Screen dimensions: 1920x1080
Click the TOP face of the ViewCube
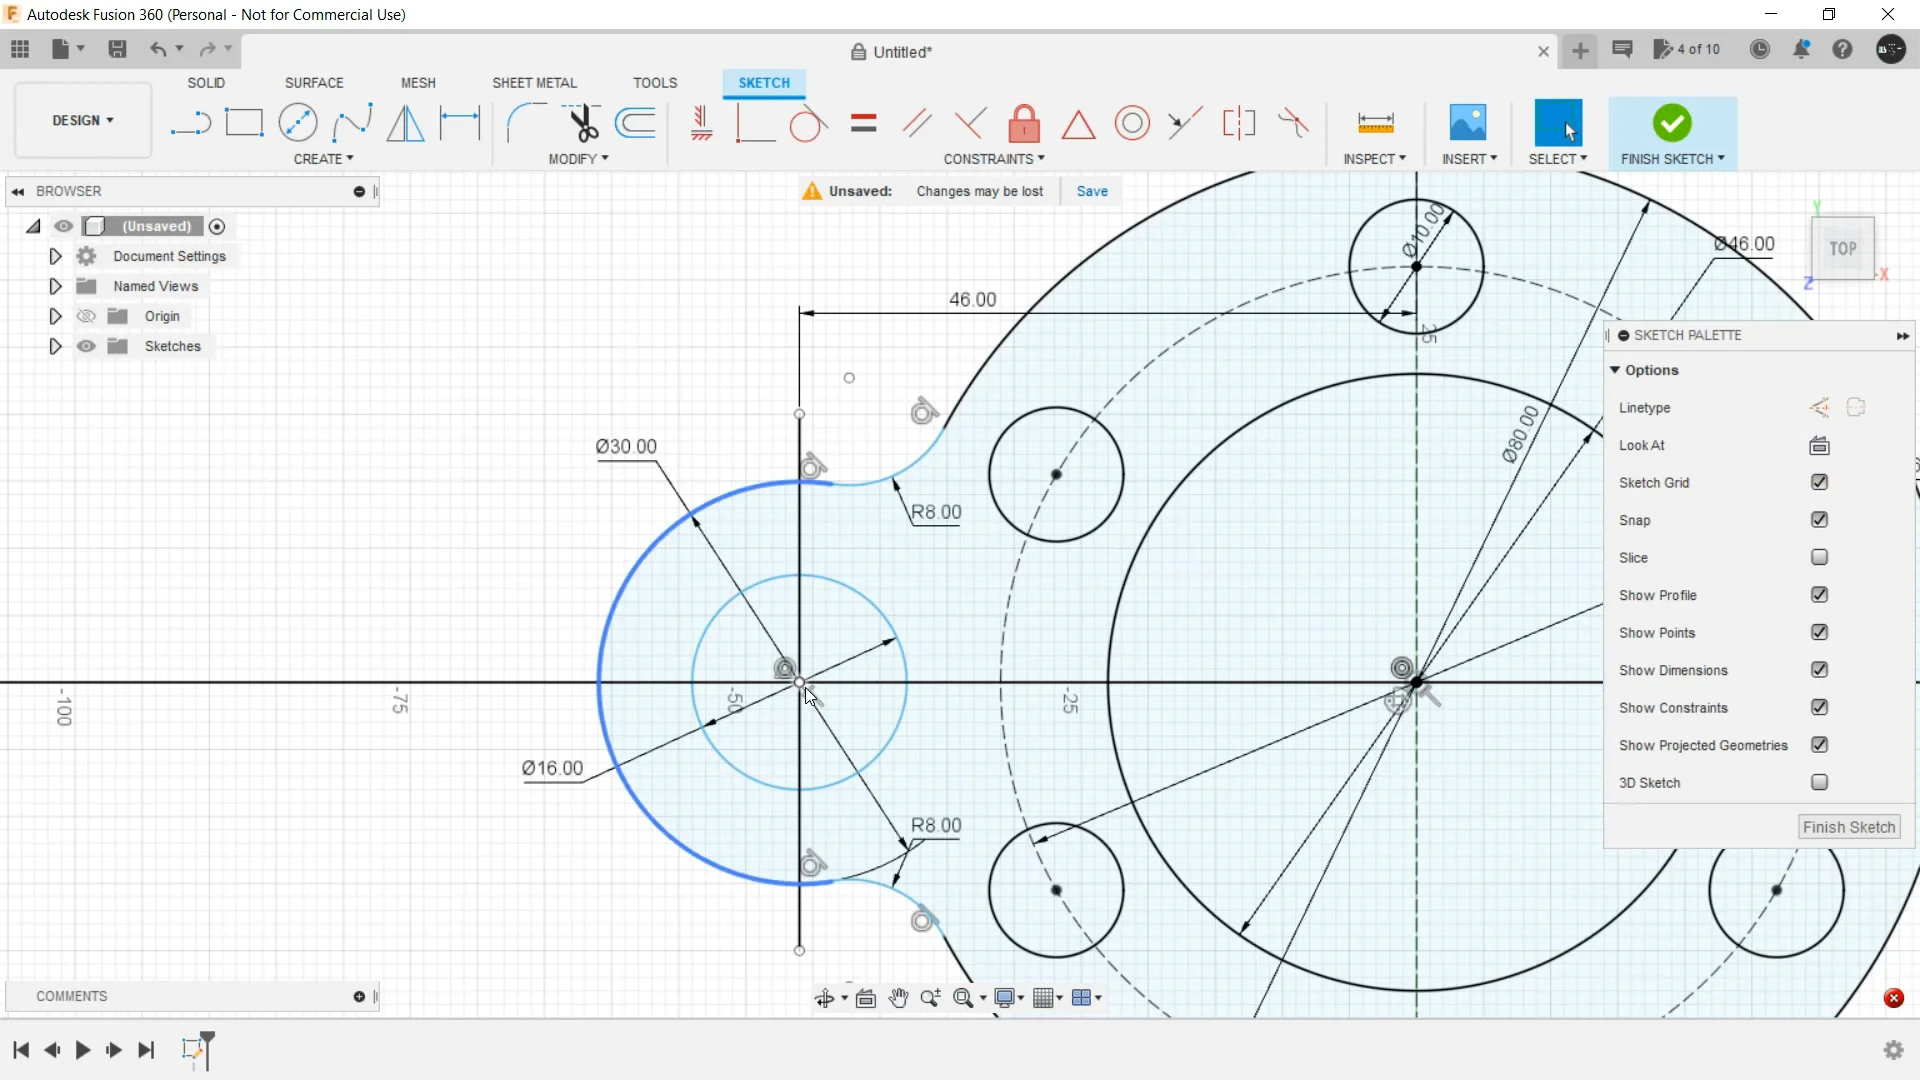[1842, 249]
